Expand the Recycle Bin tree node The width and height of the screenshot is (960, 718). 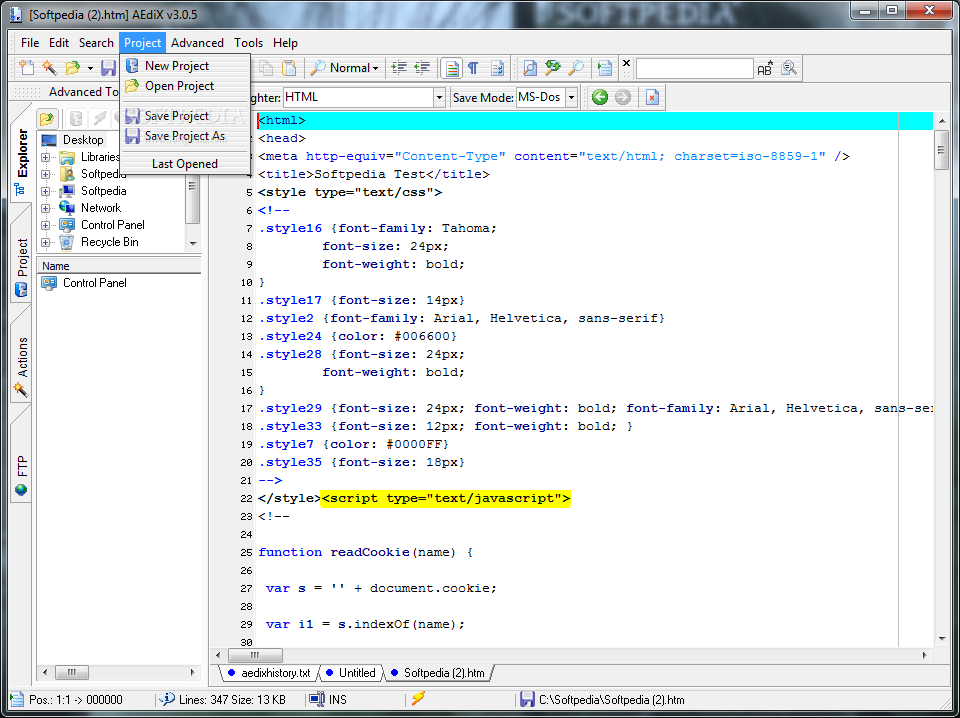click(45, 242)
